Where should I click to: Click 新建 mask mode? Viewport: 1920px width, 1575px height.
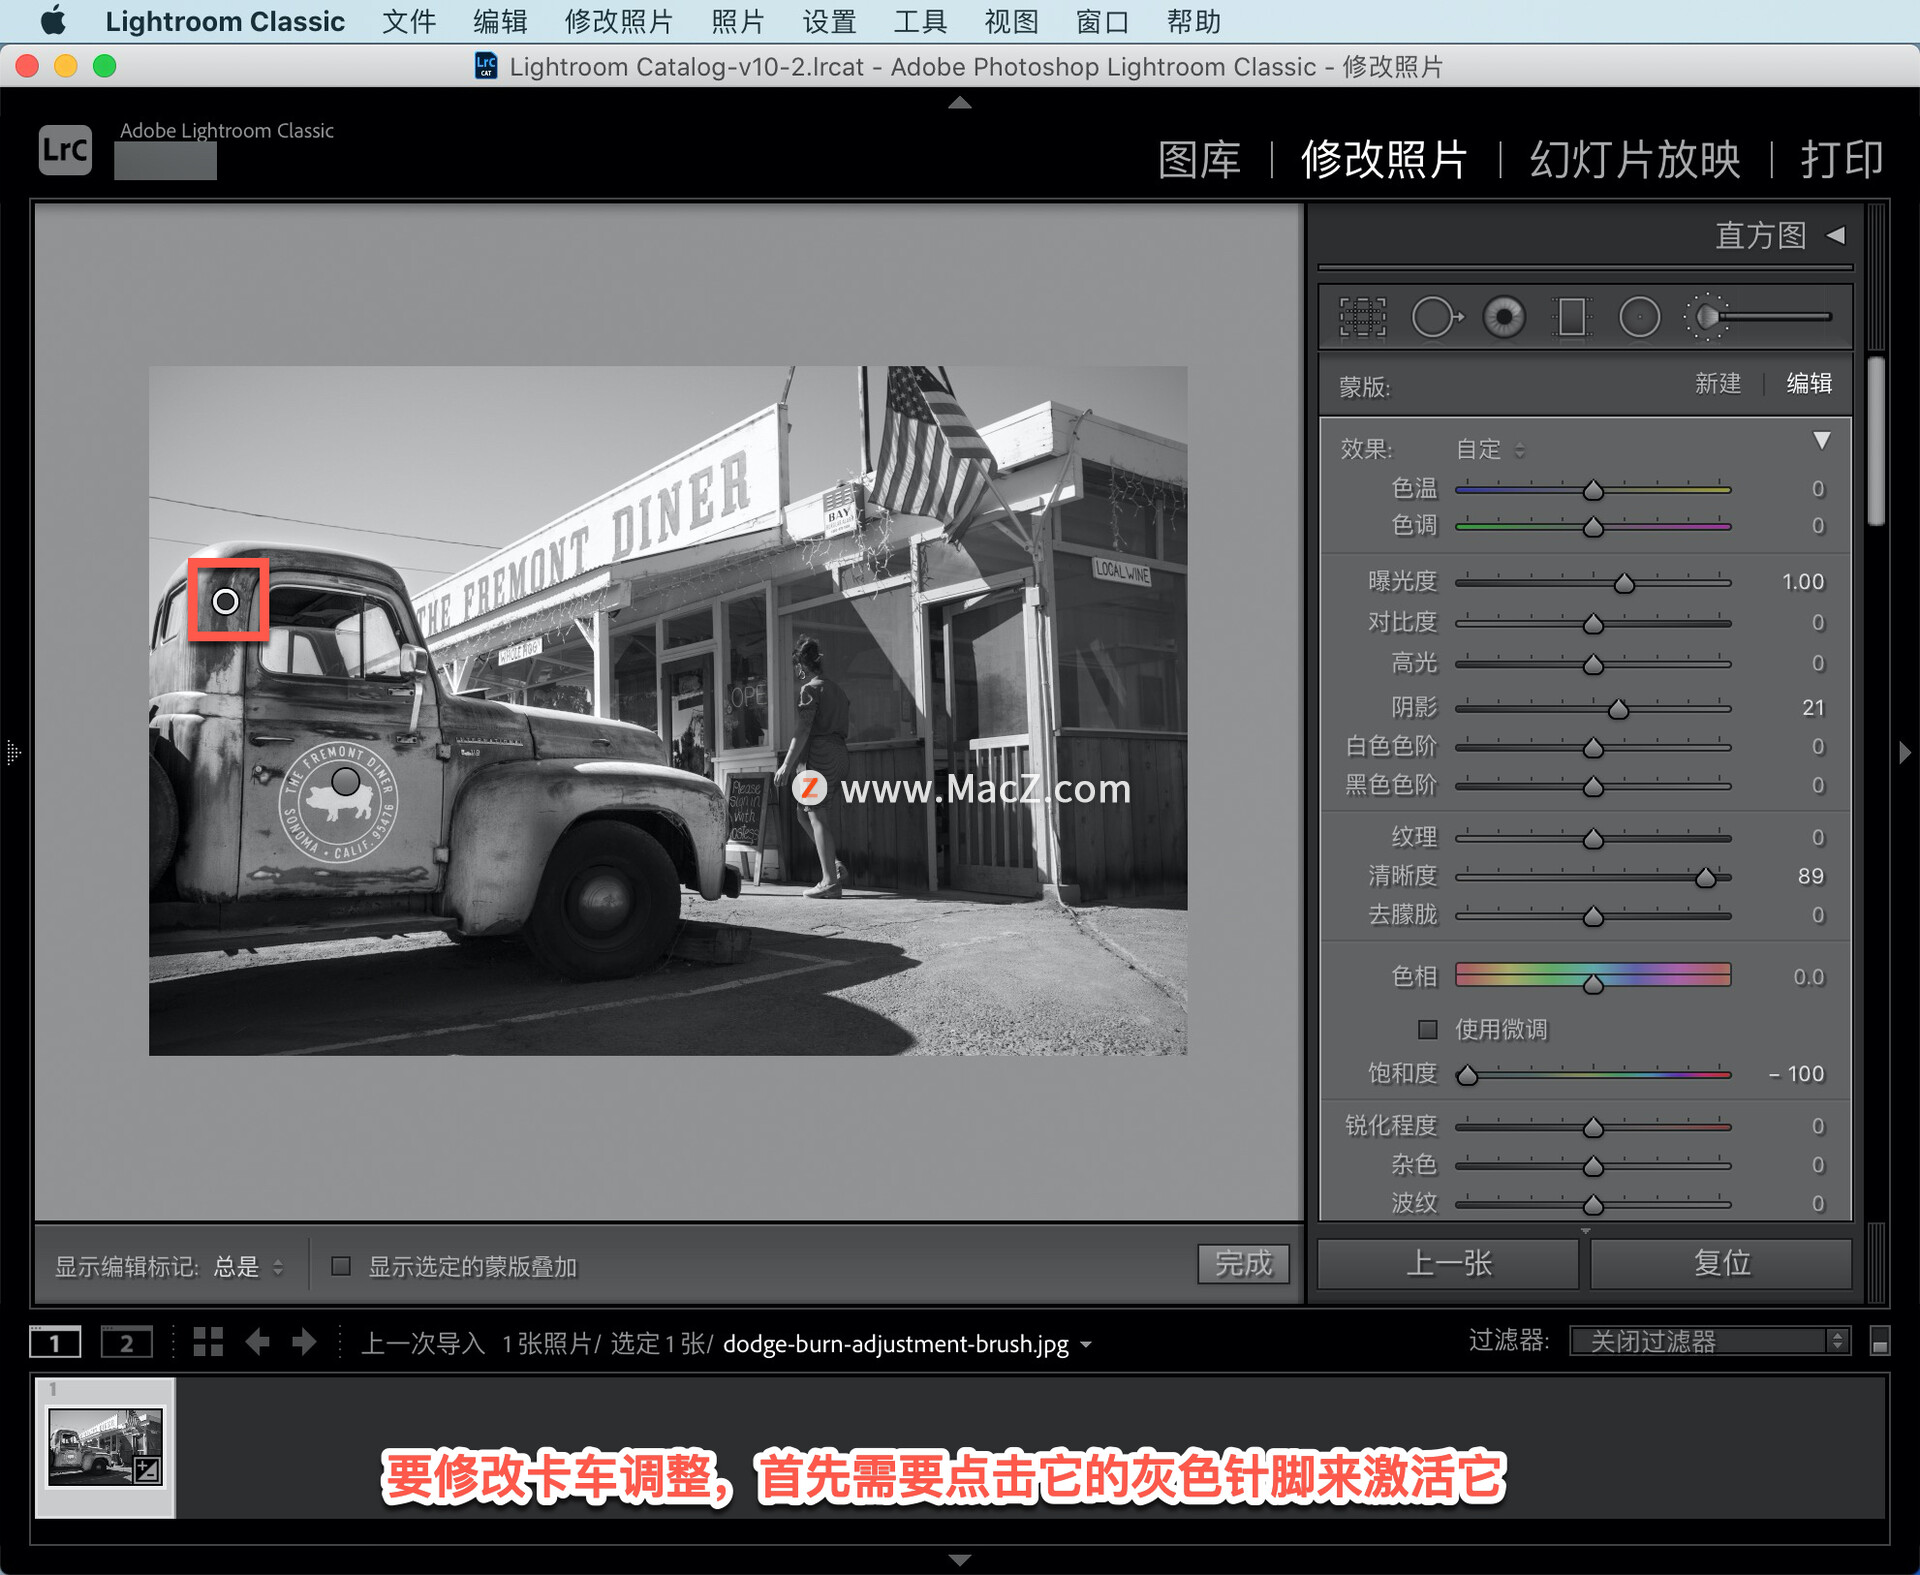[x=1717, y=384]
